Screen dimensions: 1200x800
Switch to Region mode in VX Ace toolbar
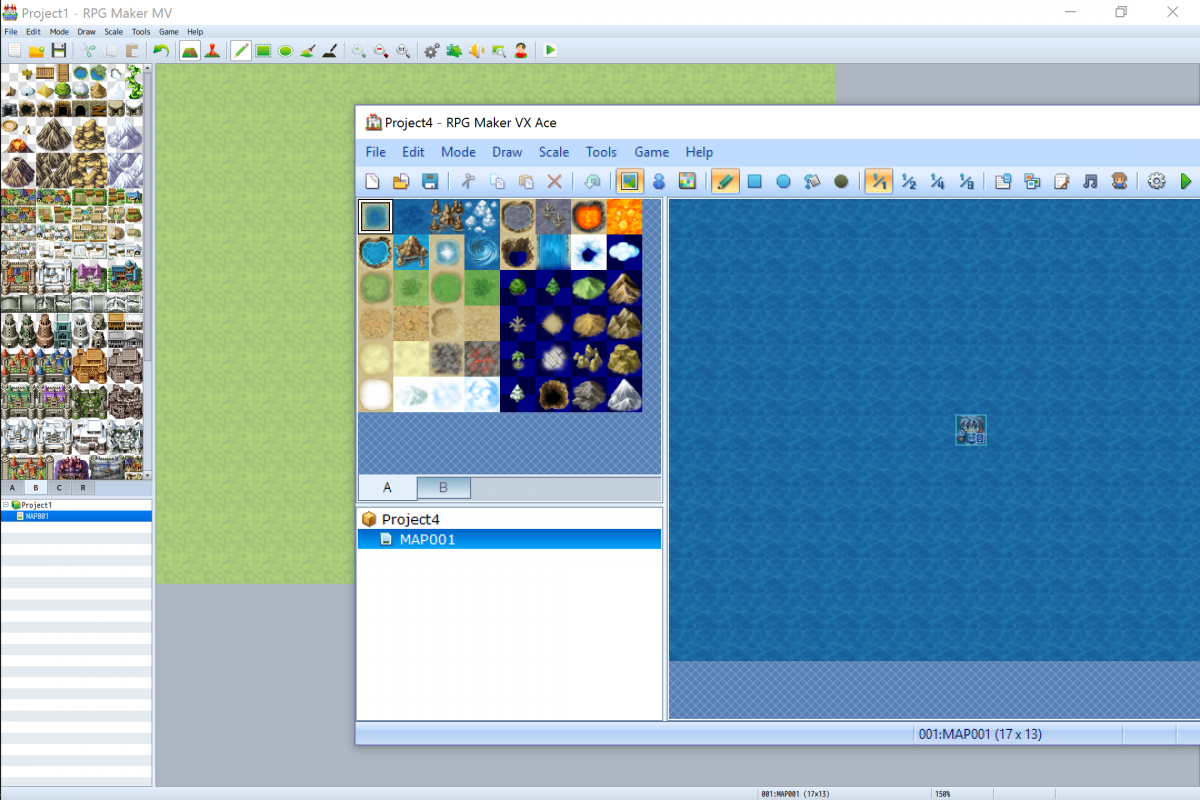pyautogui.click(x=687, y=181)
